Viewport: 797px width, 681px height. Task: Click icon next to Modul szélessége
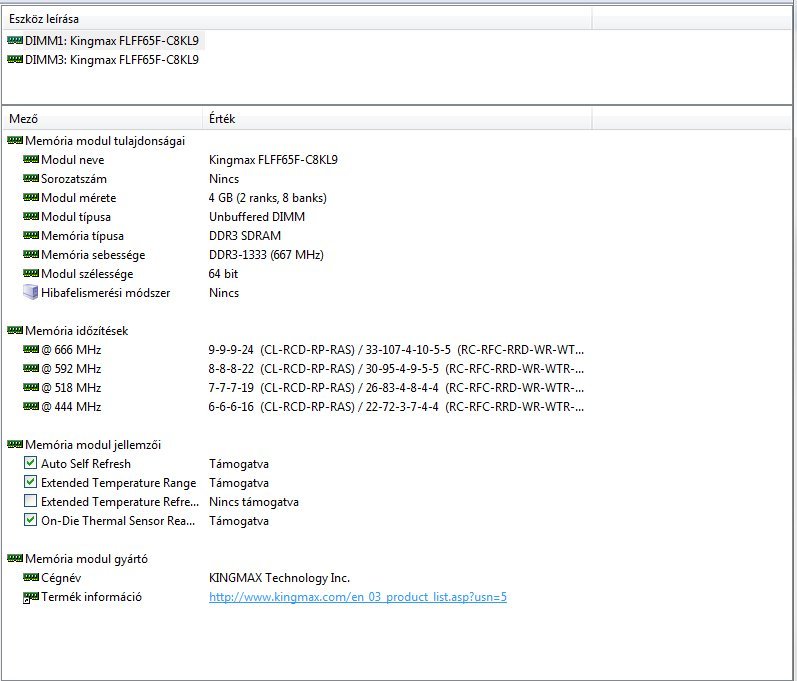[31, 273]
